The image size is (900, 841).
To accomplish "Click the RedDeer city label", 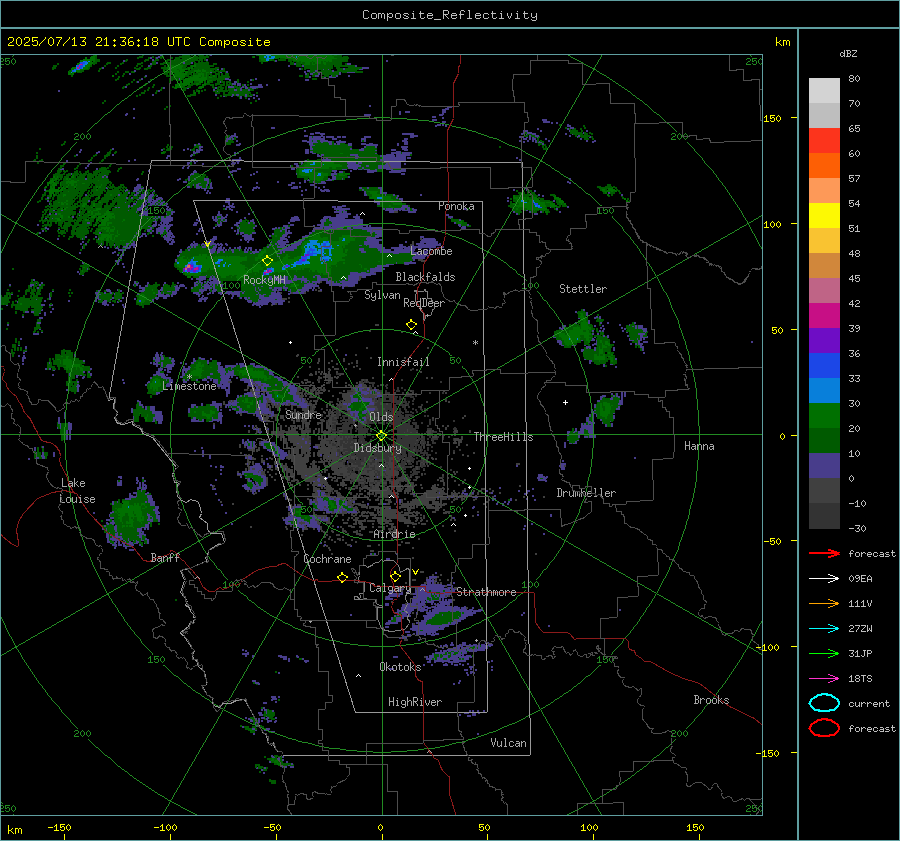I will click(x=424, y=303).
